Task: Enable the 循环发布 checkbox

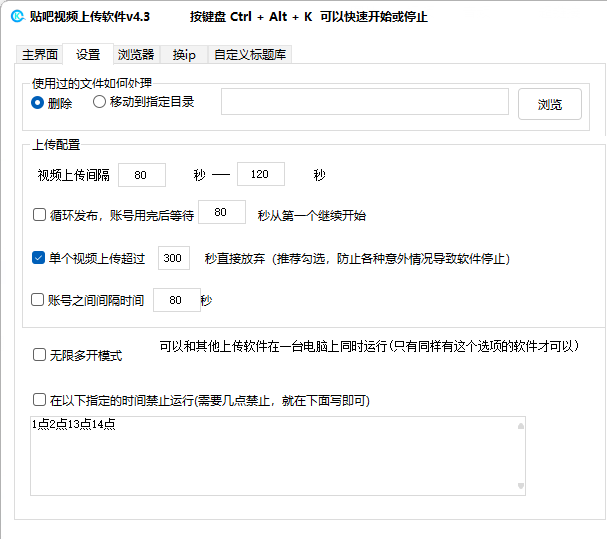Action: click(x=39, y=215)
